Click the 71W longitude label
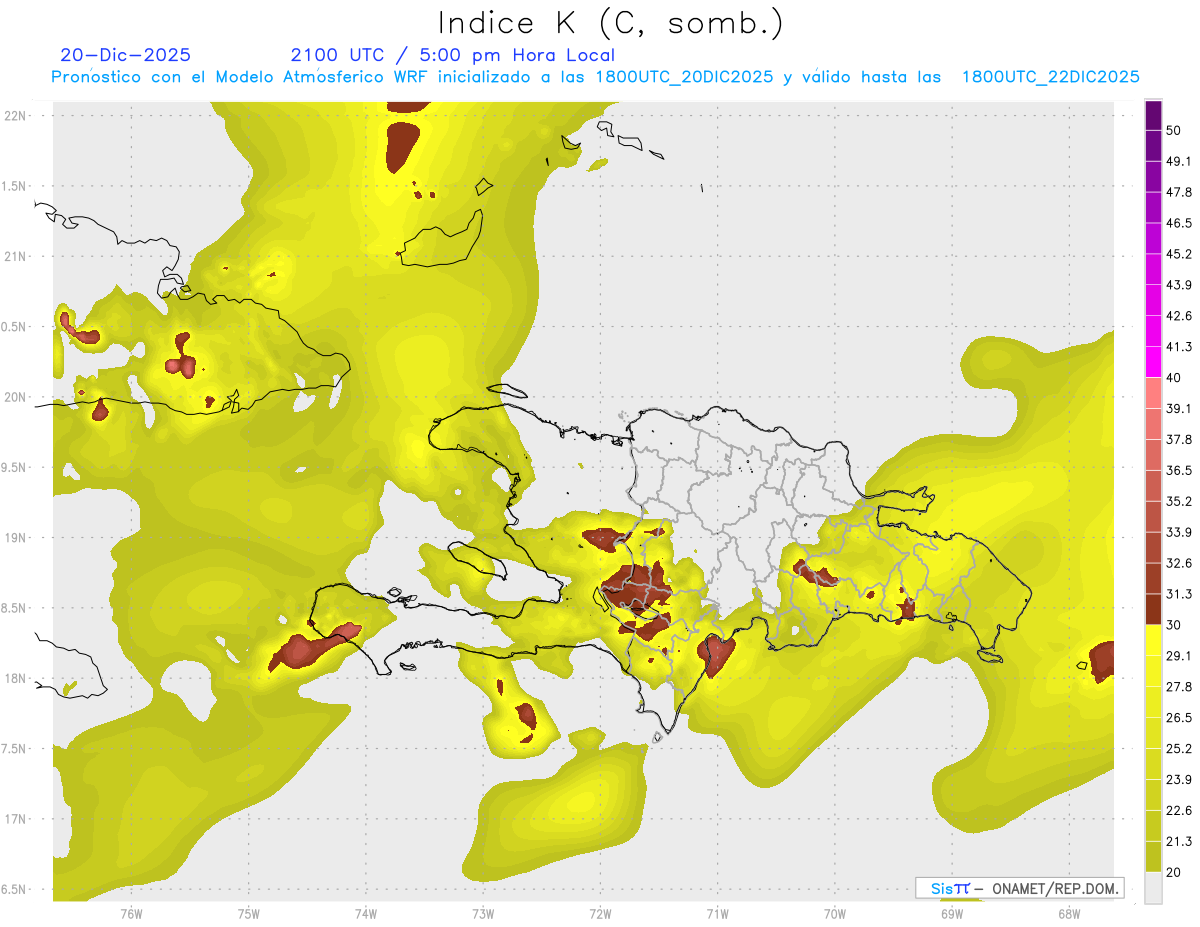This screenshot has height=927, width=1200. 717,914
